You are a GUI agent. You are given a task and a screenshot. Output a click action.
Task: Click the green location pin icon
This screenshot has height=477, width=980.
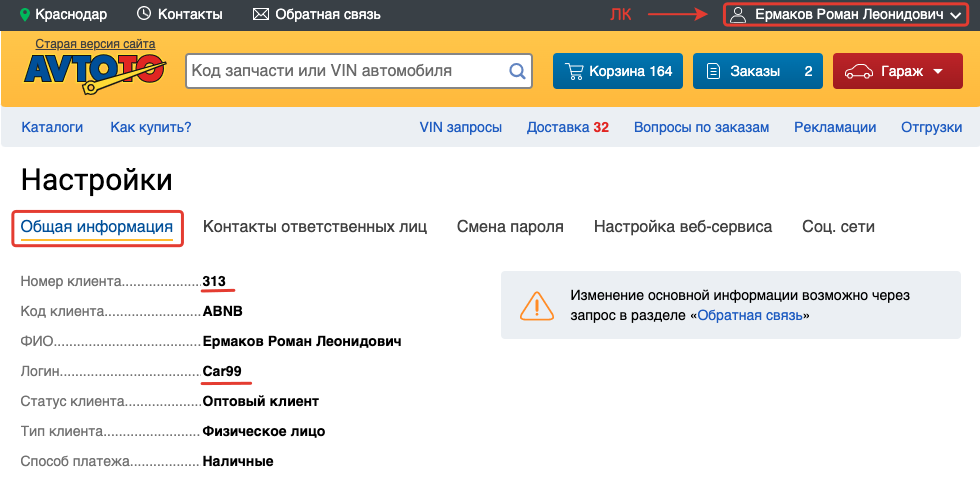point(25,14)
